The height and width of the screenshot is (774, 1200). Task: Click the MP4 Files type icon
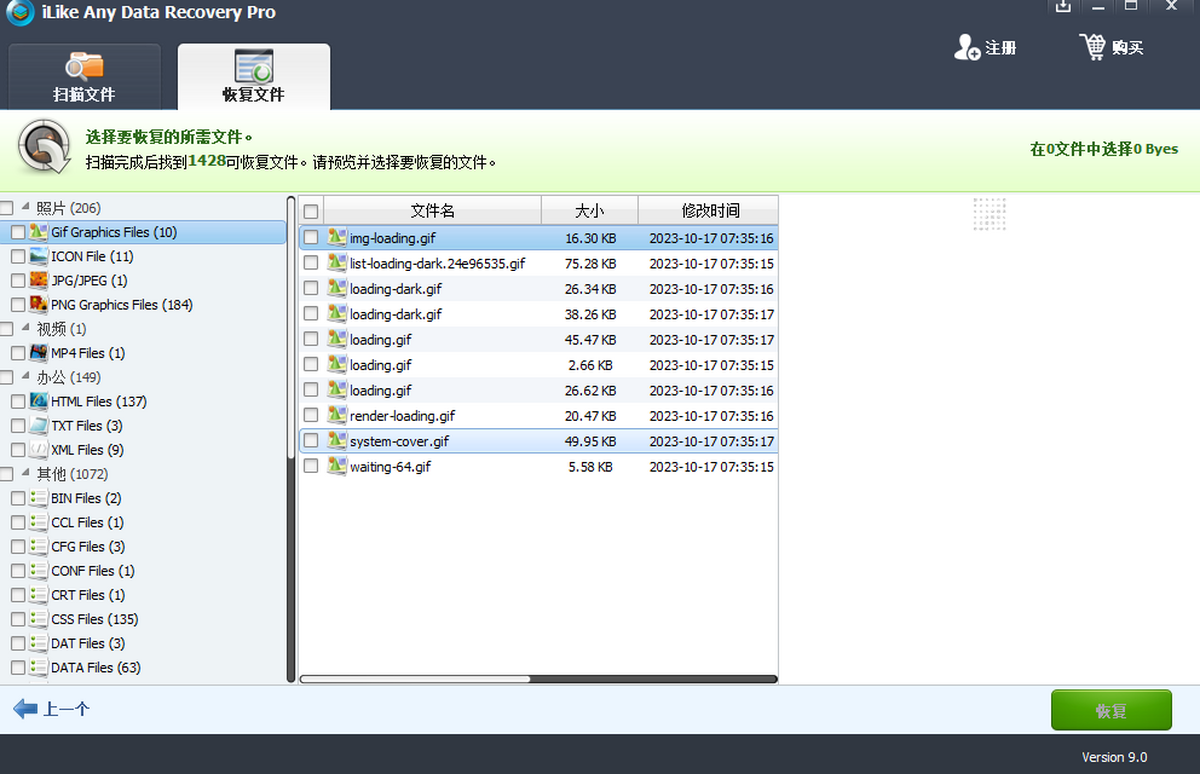[39, 353]
